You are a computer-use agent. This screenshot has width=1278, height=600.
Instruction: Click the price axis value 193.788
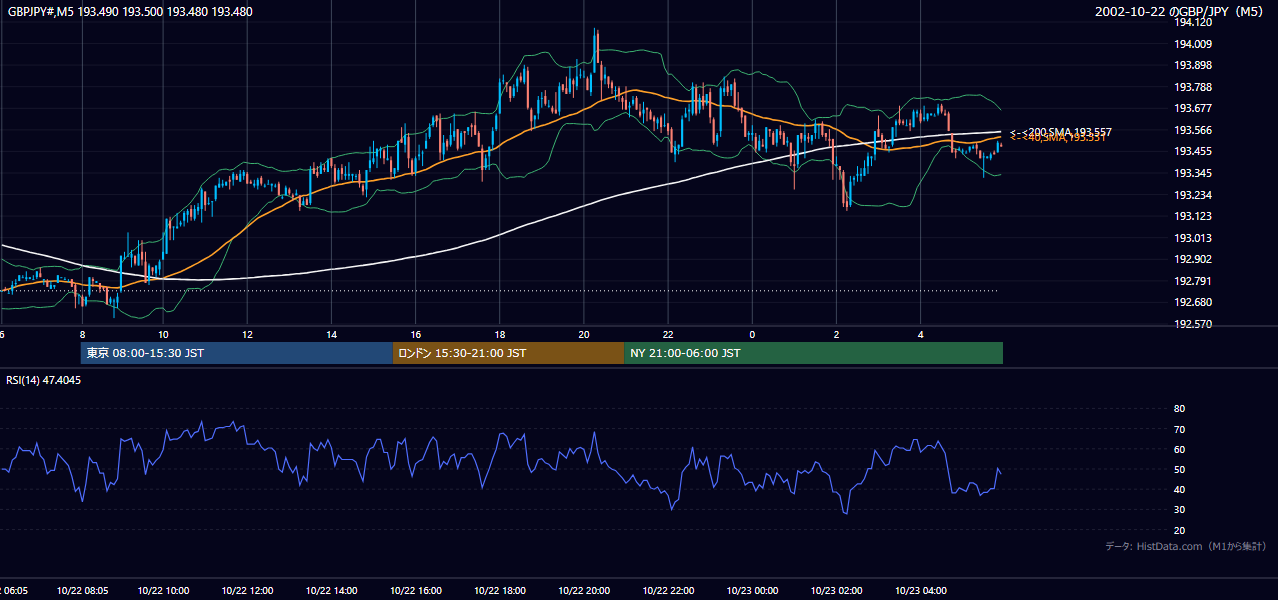(1194, 87)
